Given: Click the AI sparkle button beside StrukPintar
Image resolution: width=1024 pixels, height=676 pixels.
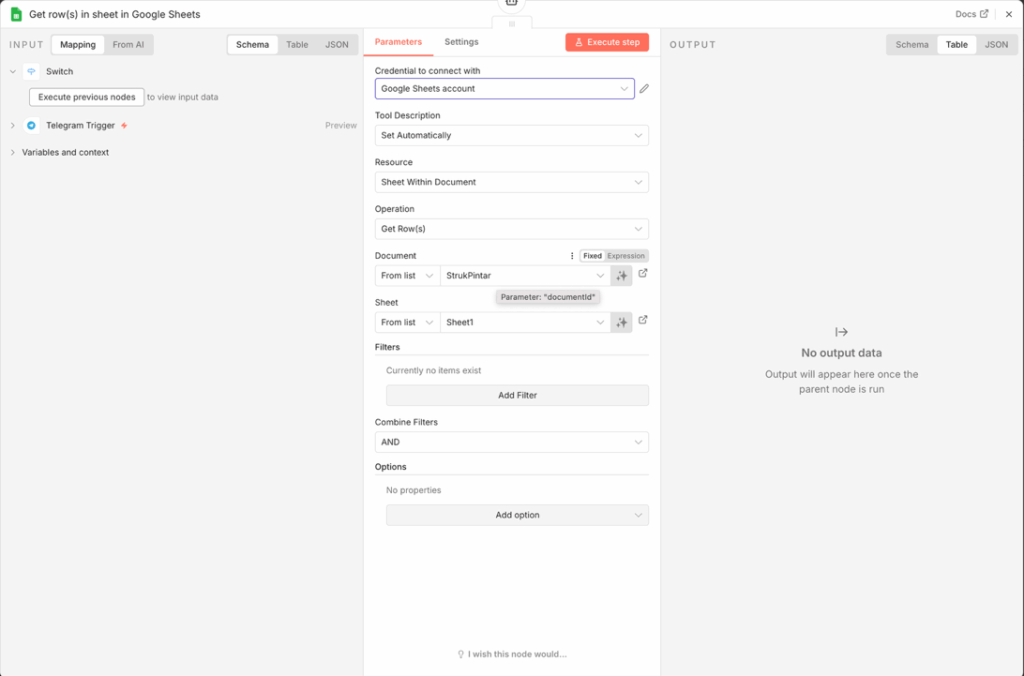Looking at the screenshot, I should pos(622,276).
